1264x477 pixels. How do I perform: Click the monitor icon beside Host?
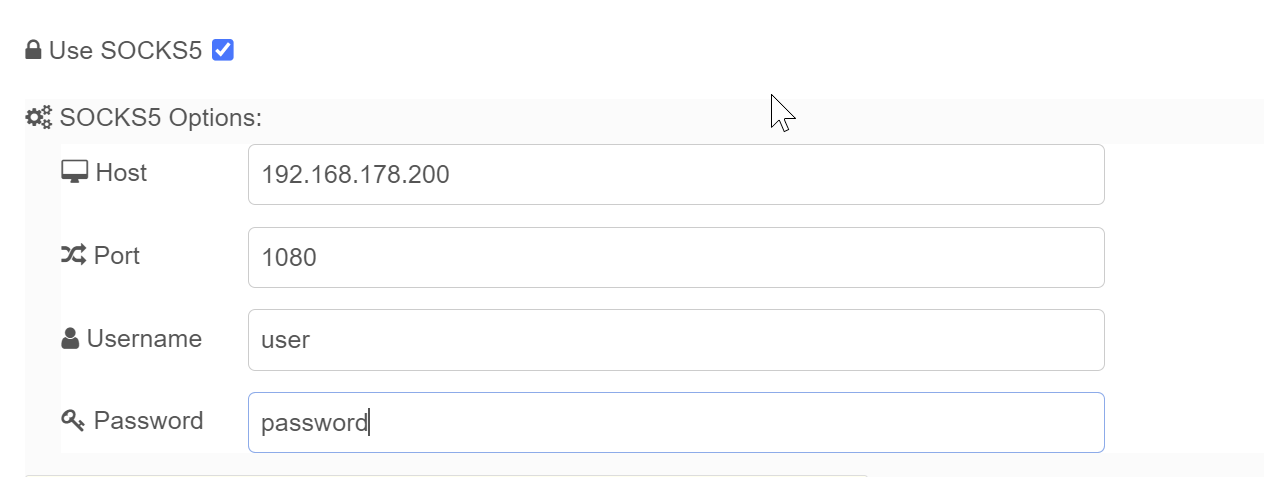click(x=74, y=173)
